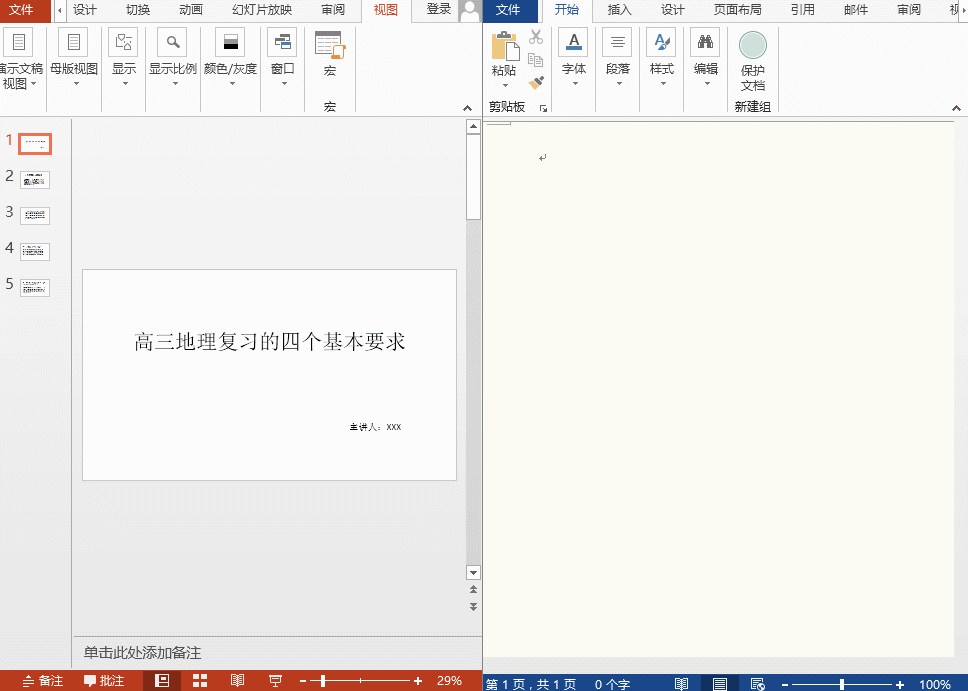The width and height of the screenshot is (968, 691).
Task: Select slide 4 thumbnail
Action: point(35,251)
